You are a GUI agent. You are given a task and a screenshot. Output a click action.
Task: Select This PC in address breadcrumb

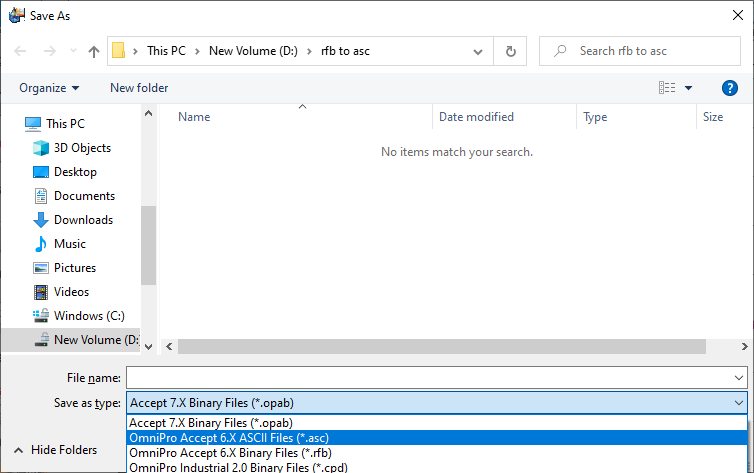click(x=166, y=51)
